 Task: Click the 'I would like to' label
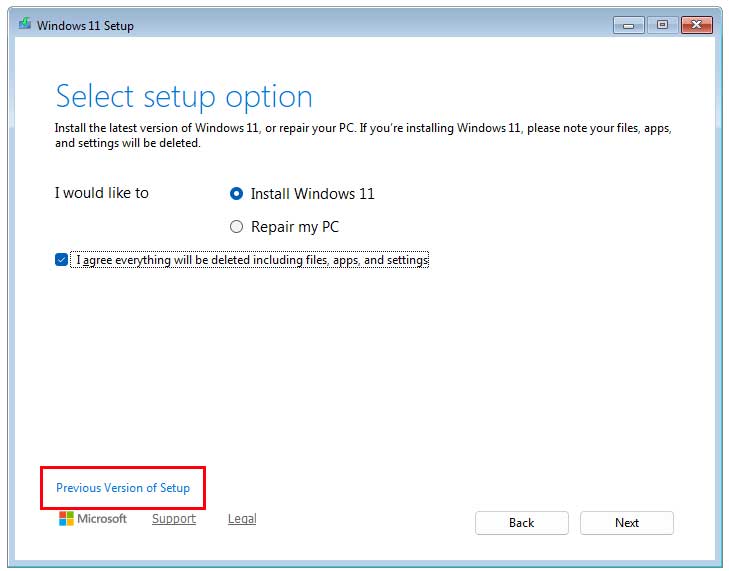[x=102, y=193]
